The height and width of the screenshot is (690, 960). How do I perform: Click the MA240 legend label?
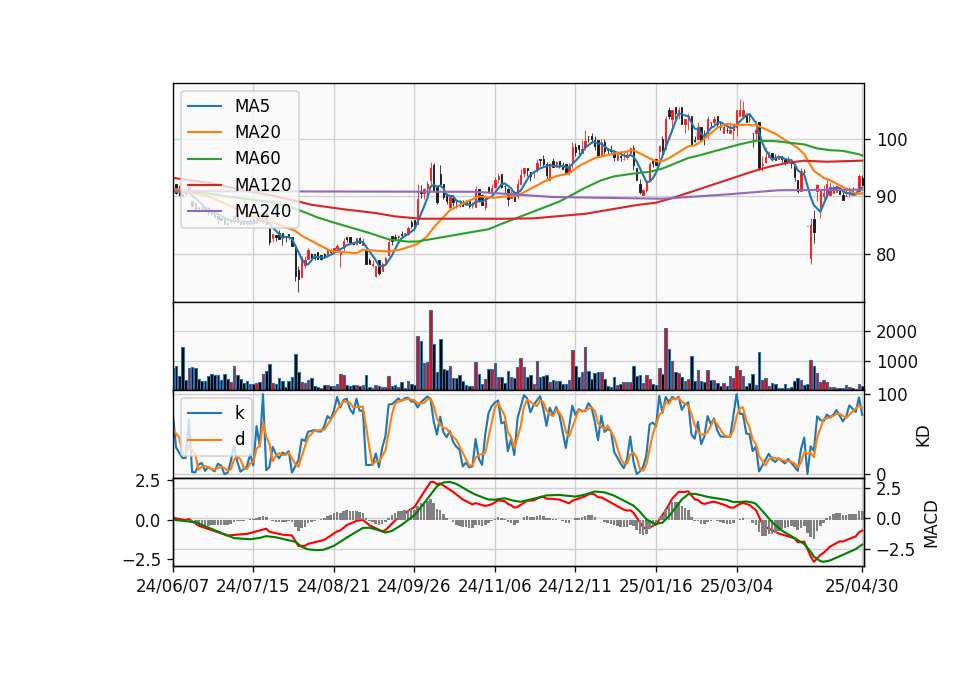(x=263, y=211)
